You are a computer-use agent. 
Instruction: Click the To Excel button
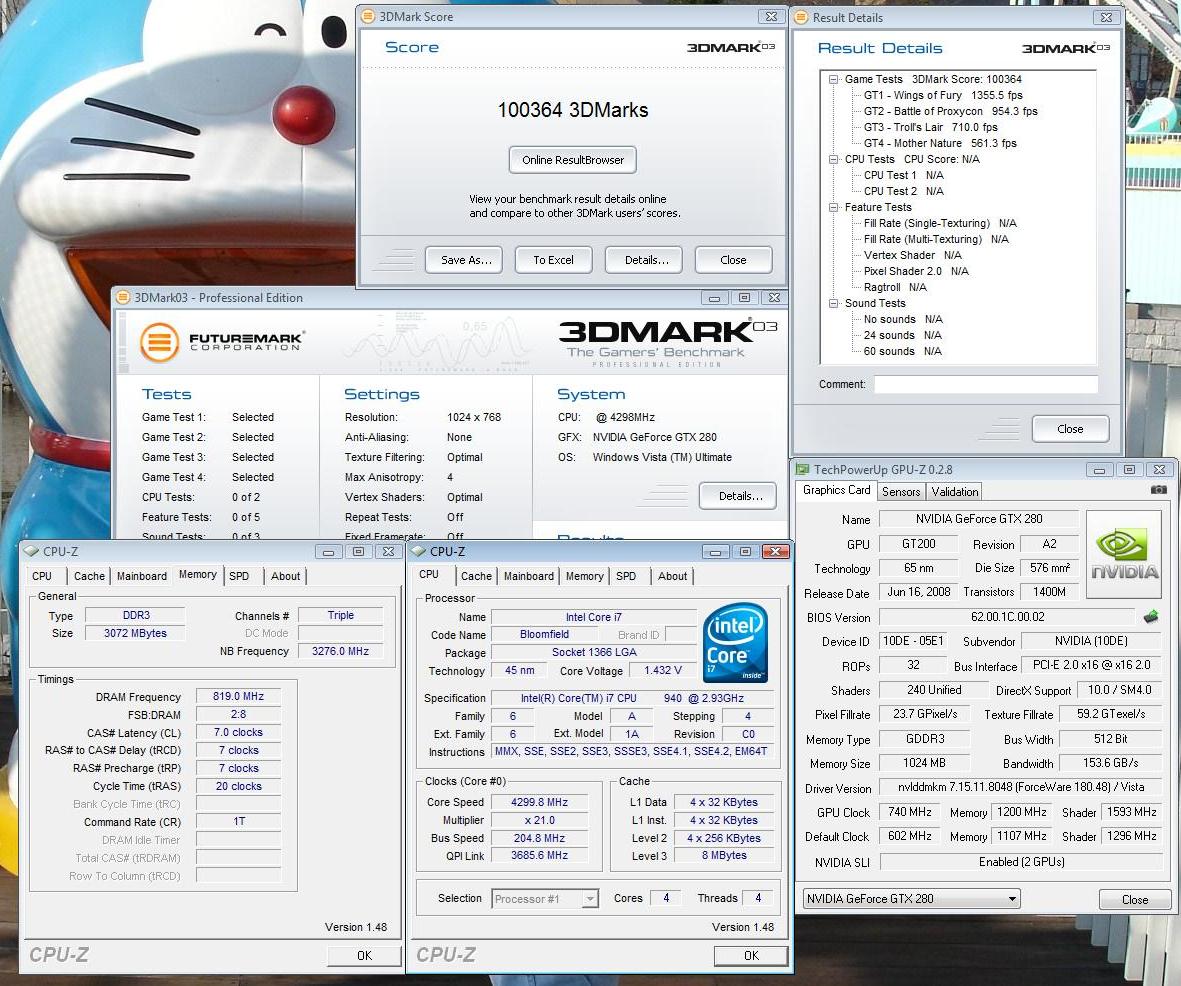(x=553, y=260)
